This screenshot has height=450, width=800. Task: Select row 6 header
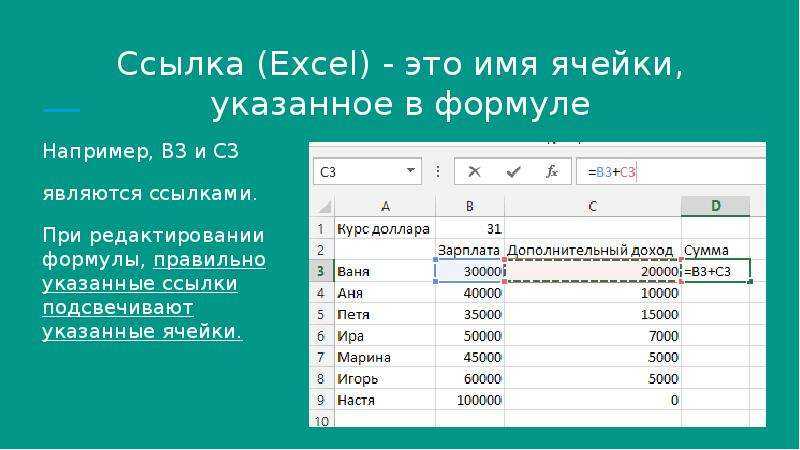(321, 336)
